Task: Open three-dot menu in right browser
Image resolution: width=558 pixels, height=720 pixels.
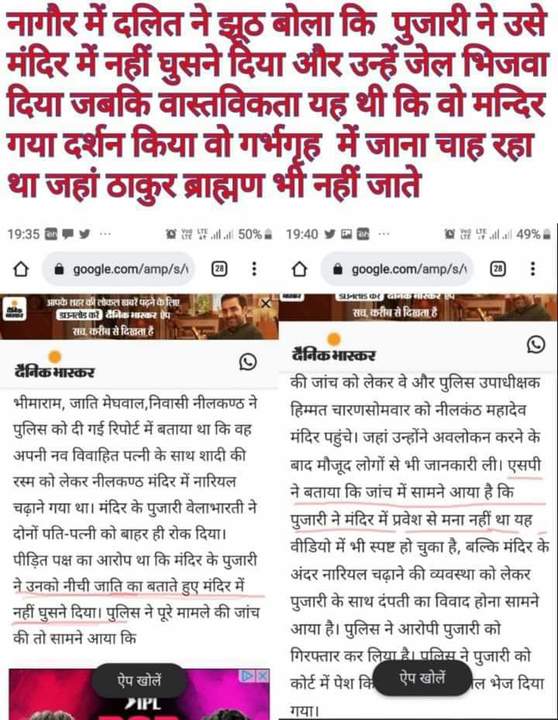Action: point(533,269)
